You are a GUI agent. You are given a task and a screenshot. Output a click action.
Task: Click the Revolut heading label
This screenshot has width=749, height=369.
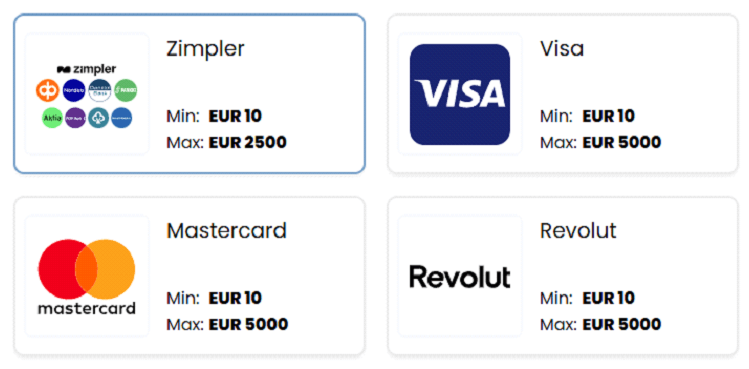point(578,231)
